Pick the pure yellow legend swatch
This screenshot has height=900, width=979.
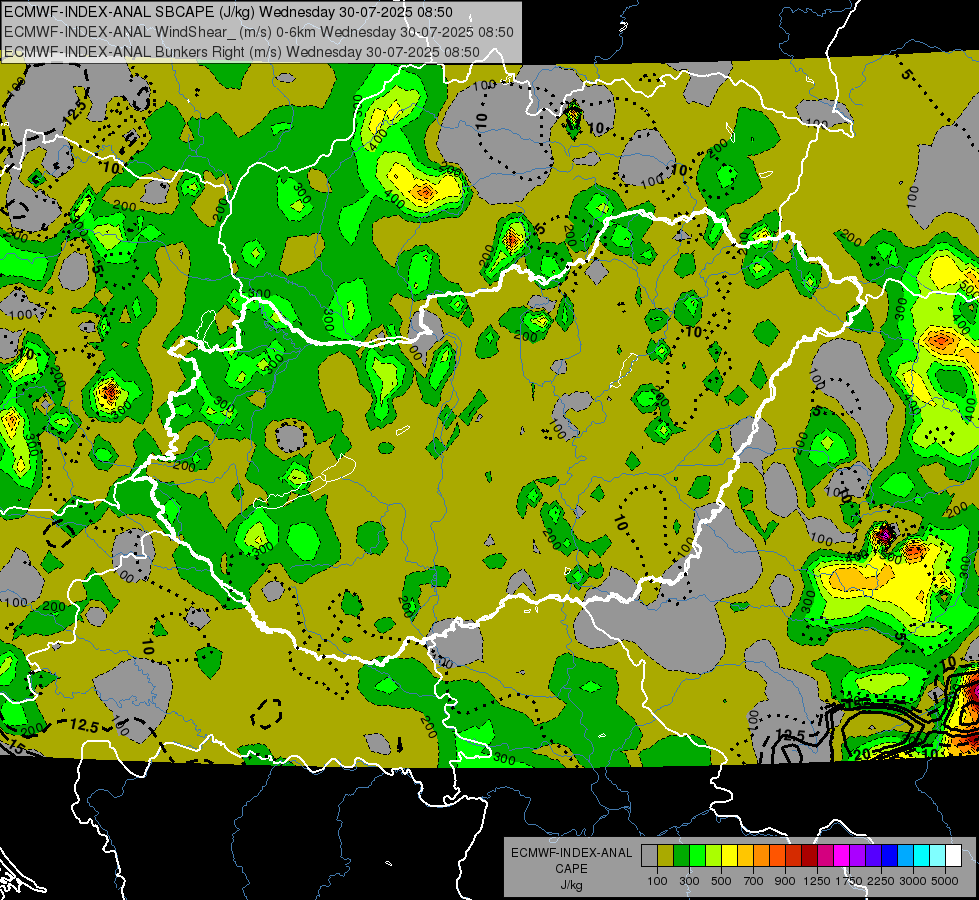[x=729, y=856]
